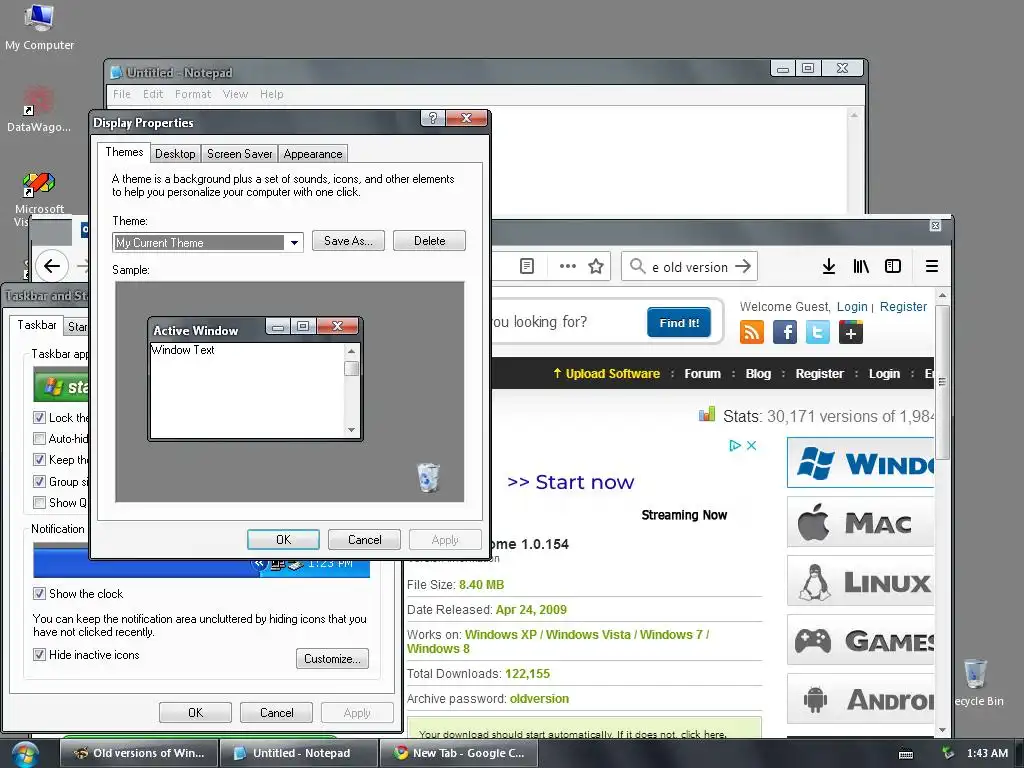Click Delete theme button
Screen dimensions: 1024x768
tap(429, 240)
